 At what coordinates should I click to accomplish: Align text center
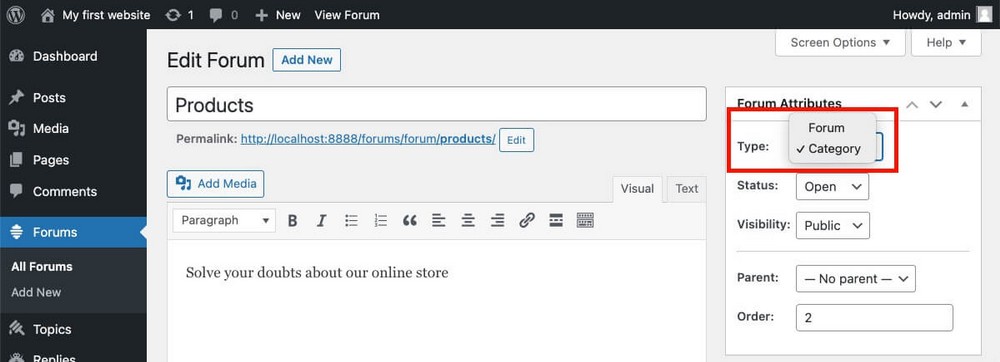(x=468, y=221)
